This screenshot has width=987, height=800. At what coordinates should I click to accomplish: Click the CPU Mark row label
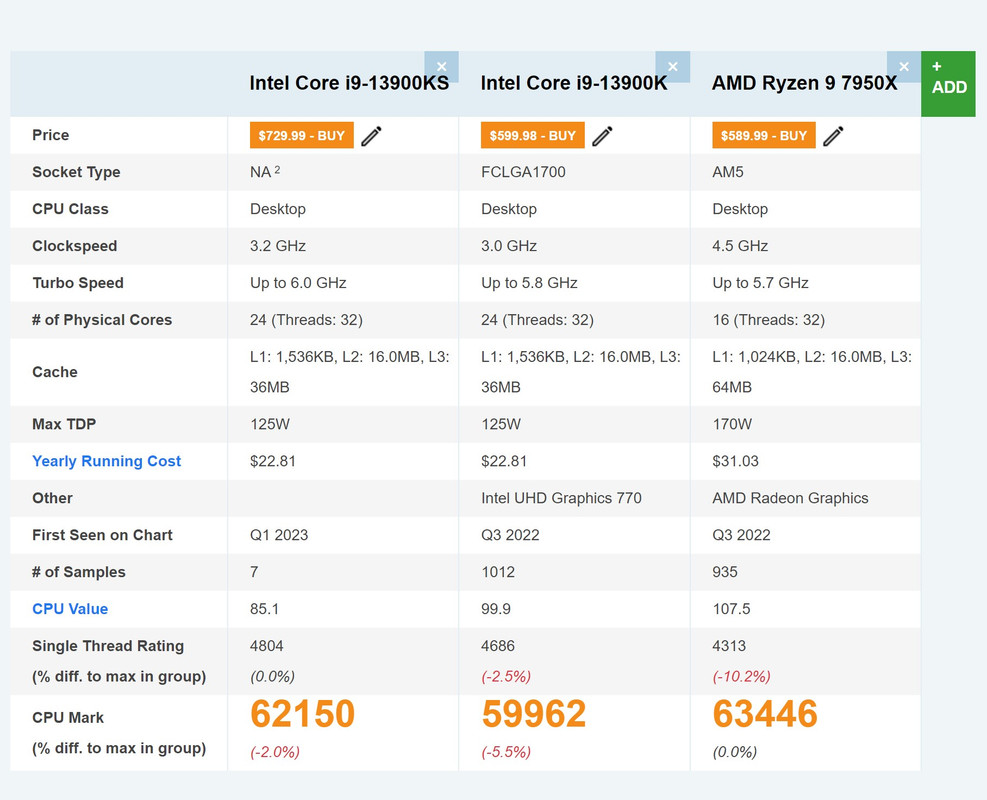[x=68, y=718]
